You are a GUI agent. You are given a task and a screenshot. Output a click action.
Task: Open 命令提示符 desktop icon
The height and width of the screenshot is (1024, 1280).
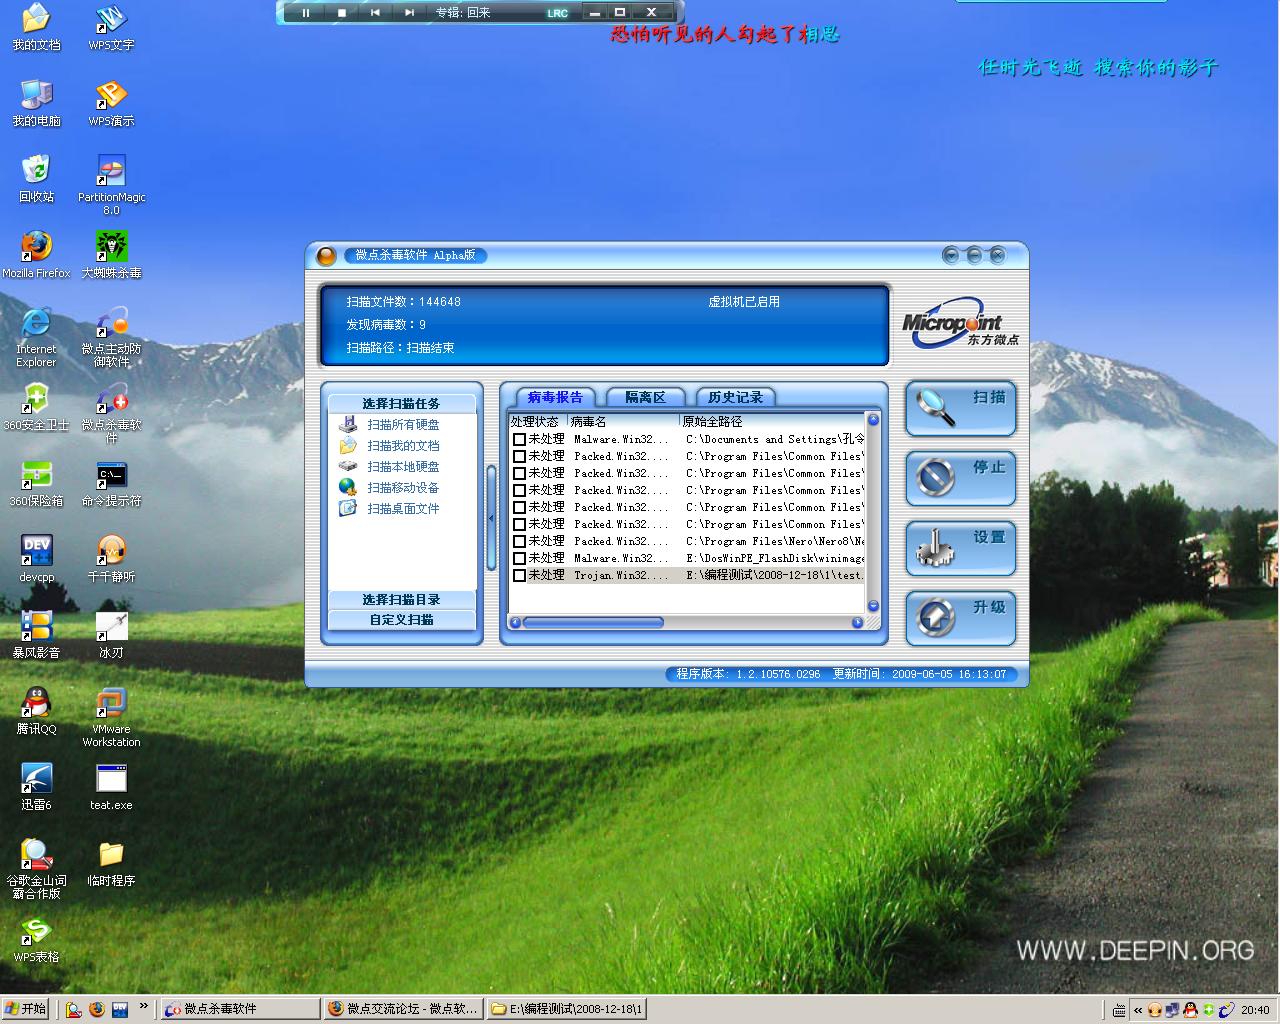(x=111, y=484)
